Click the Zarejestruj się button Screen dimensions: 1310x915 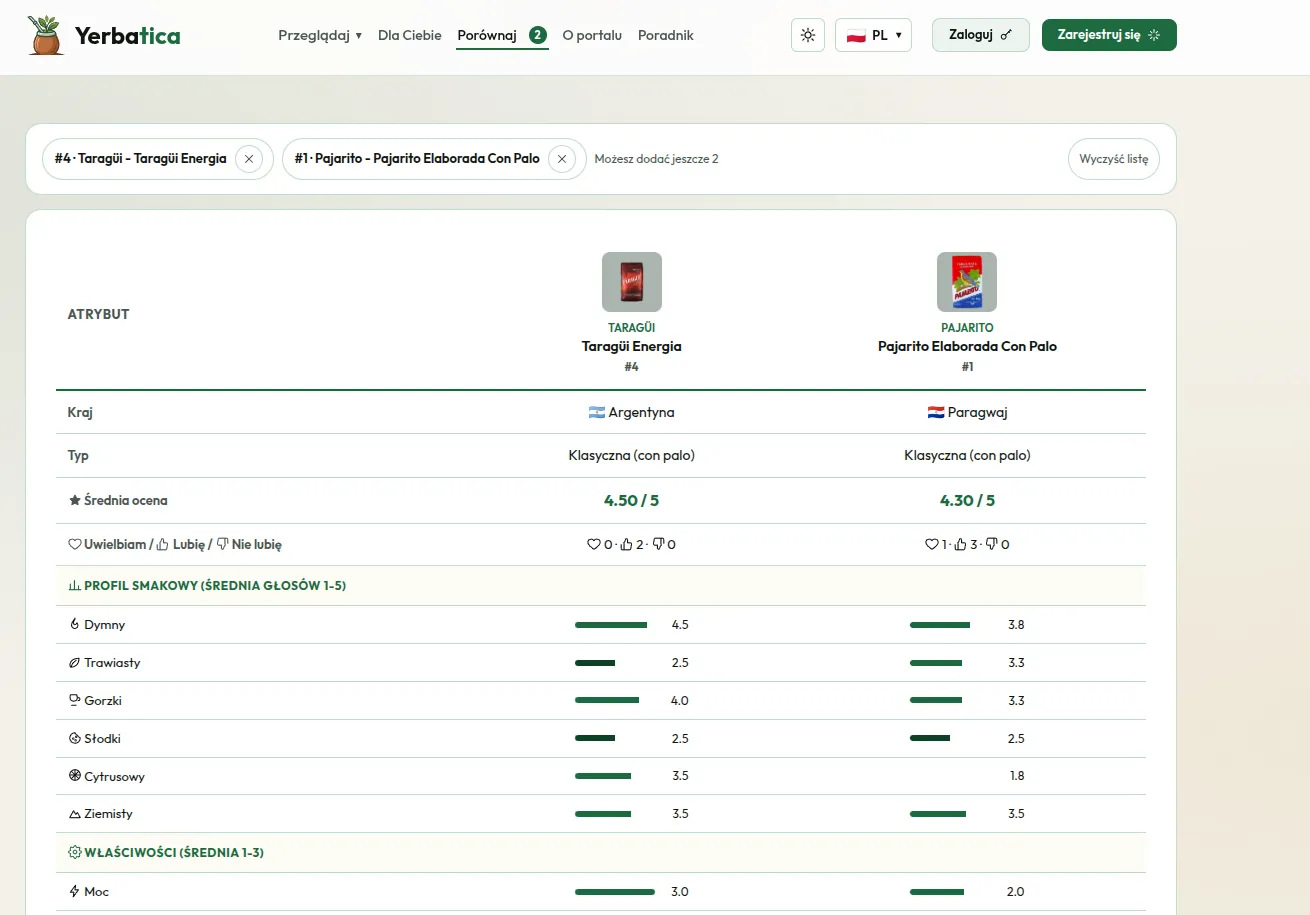tap(1109, 35)
